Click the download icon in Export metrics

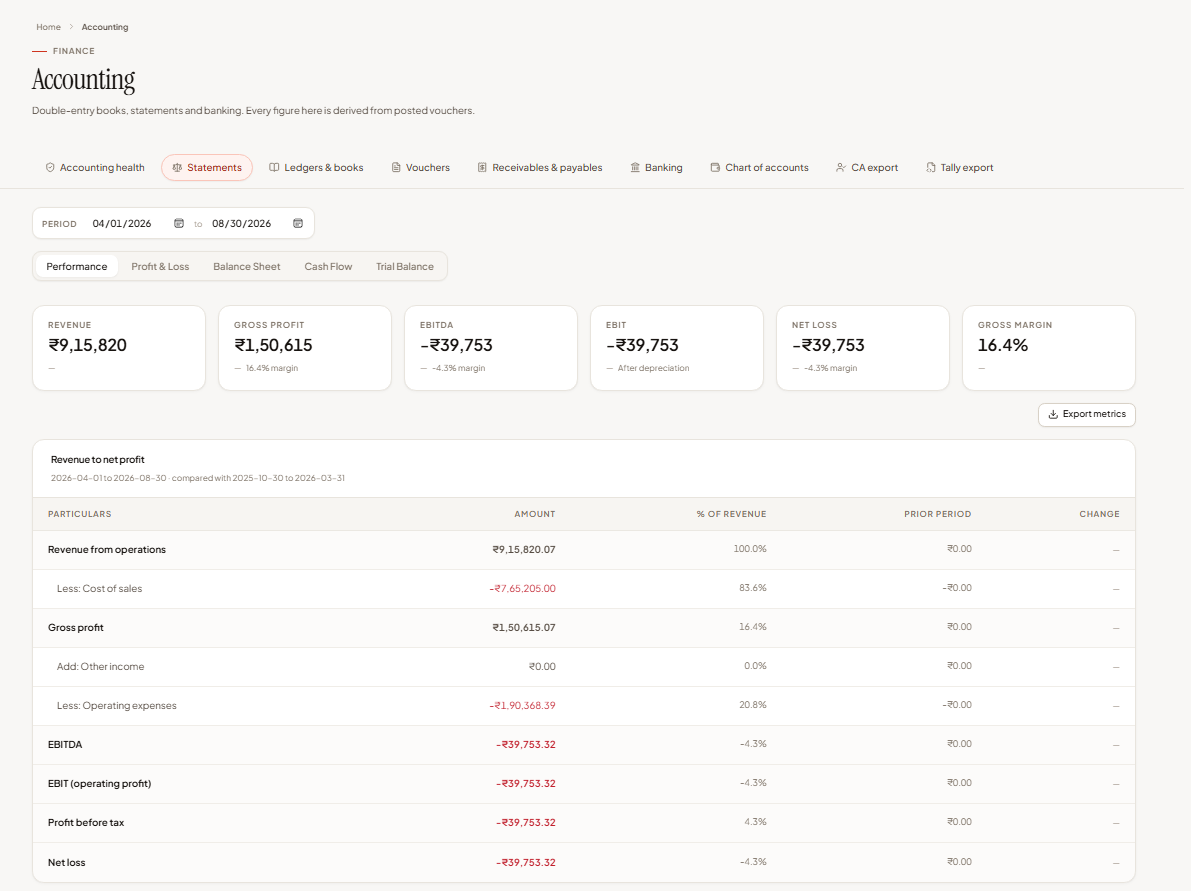(1053, 415)
